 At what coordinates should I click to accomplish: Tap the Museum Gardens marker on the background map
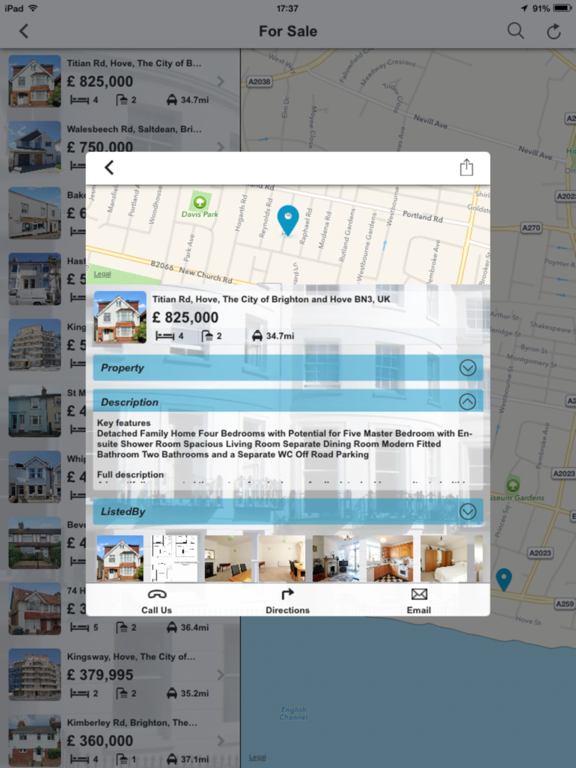(513, 483)
